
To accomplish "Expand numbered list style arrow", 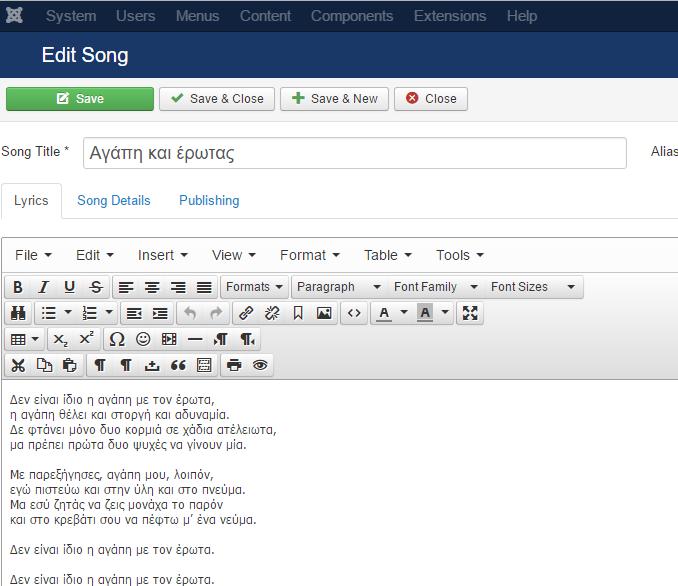I will 109,312.
